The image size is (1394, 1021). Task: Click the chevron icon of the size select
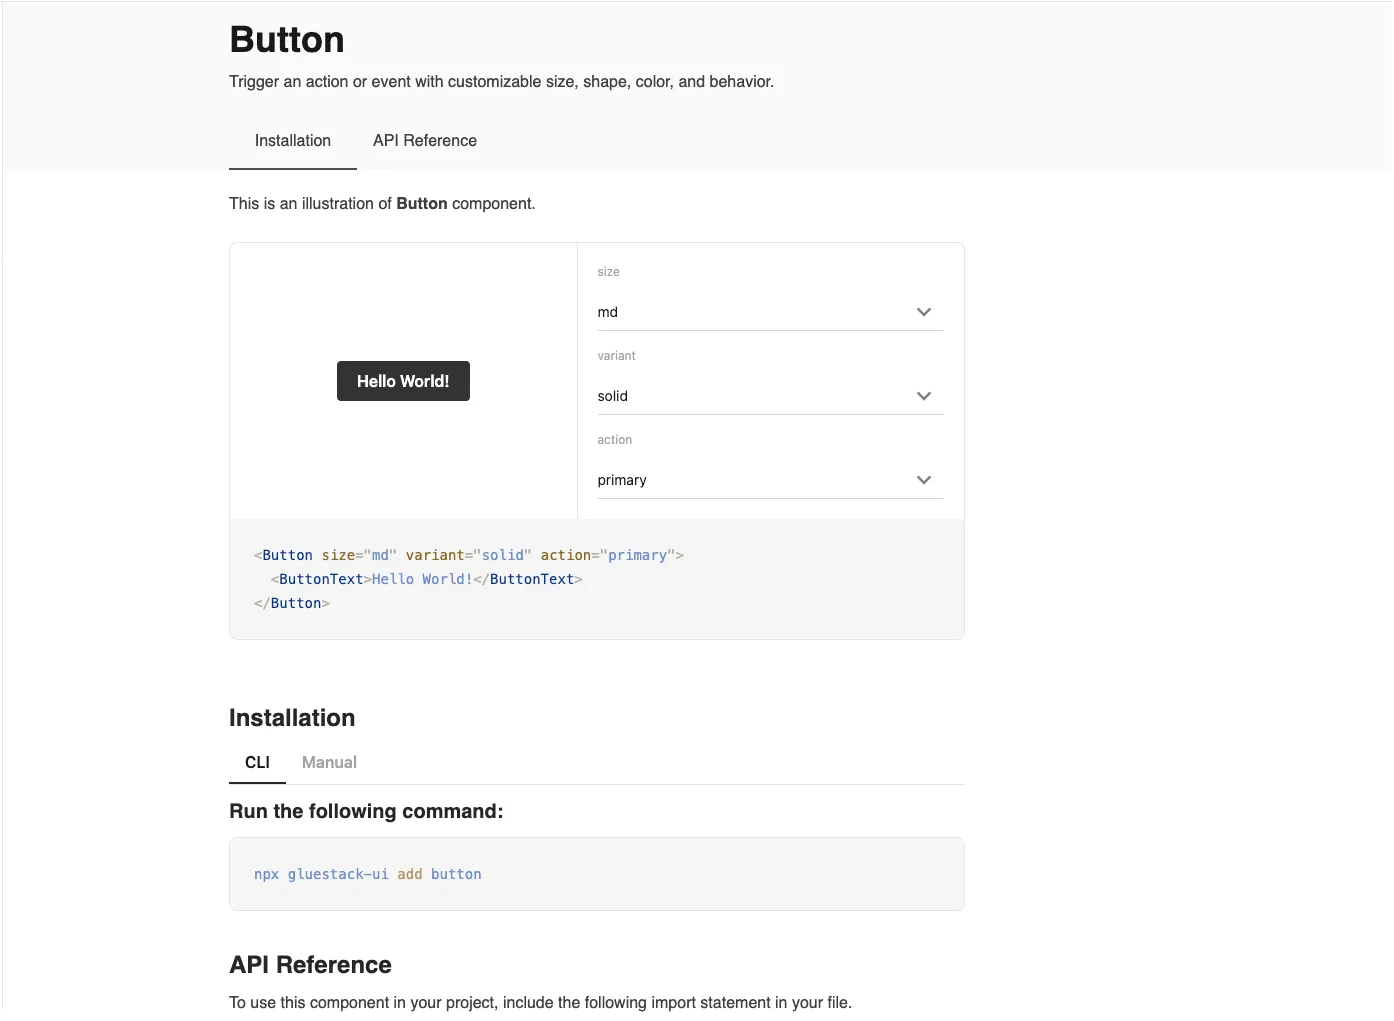pos(923,312)
